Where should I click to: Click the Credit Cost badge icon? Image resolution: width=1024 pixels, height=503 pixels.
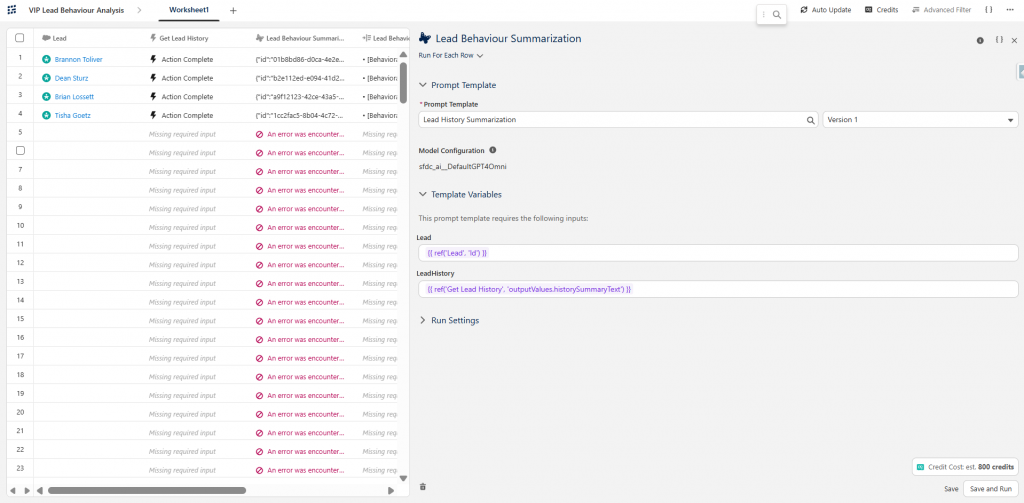pos(920,467)
